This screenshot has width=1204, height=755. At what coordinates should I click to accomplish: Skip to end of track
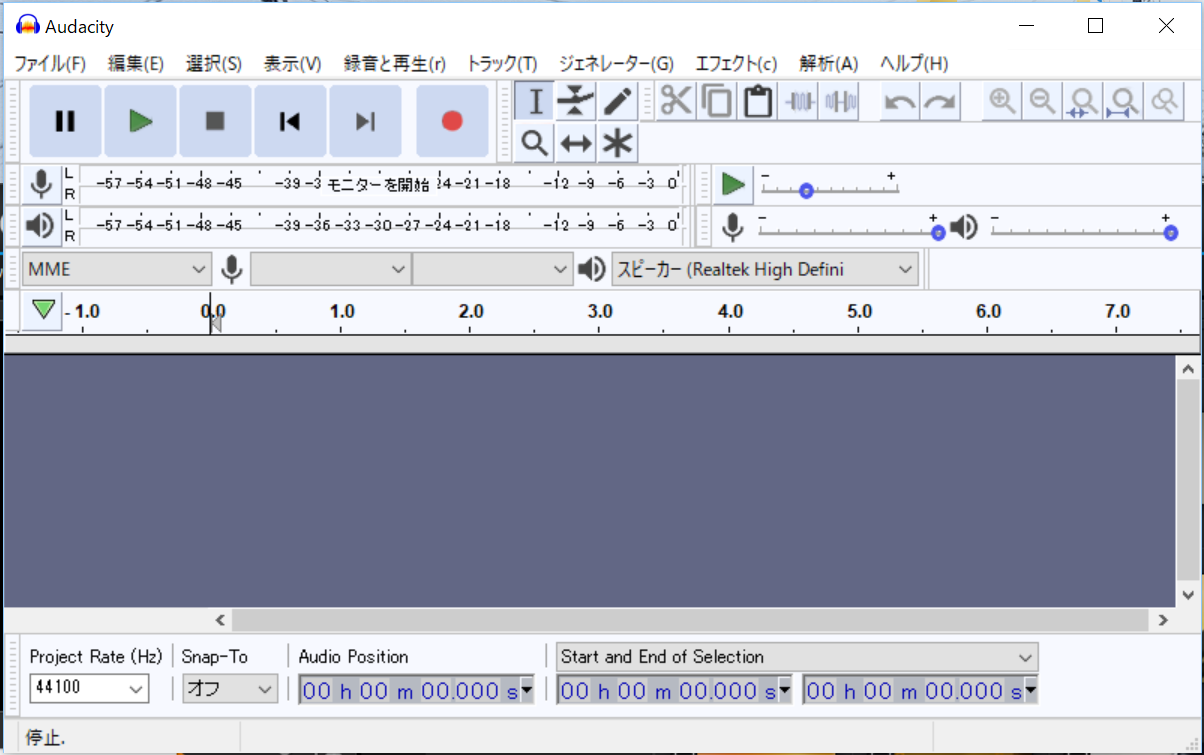[365, 121]
